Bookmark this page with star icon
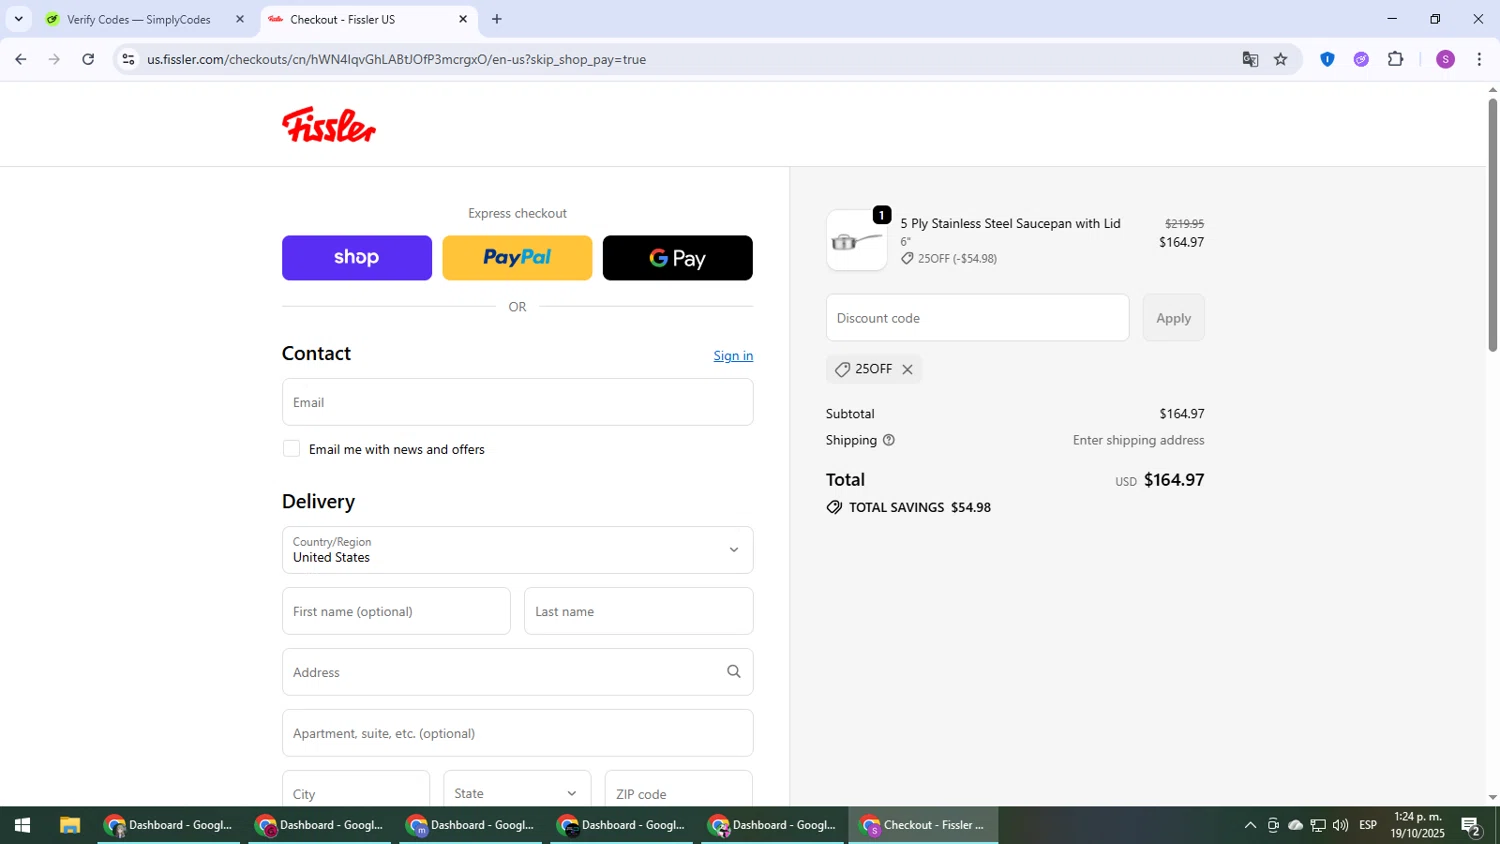This screenshot has width=1500, height=844. [x=1281, y=60]
